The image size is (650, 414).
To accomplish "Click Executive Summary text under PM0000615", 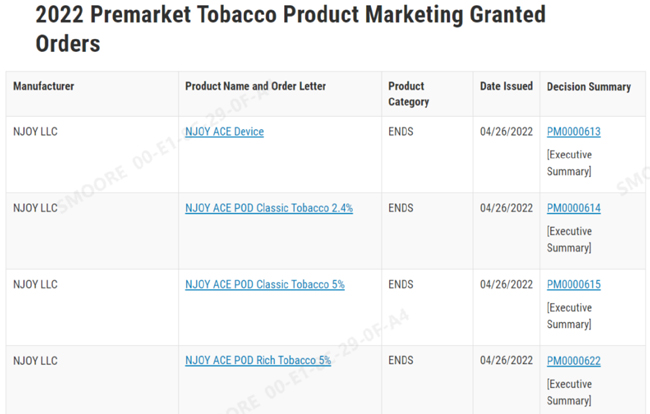I will pos(569,315).
